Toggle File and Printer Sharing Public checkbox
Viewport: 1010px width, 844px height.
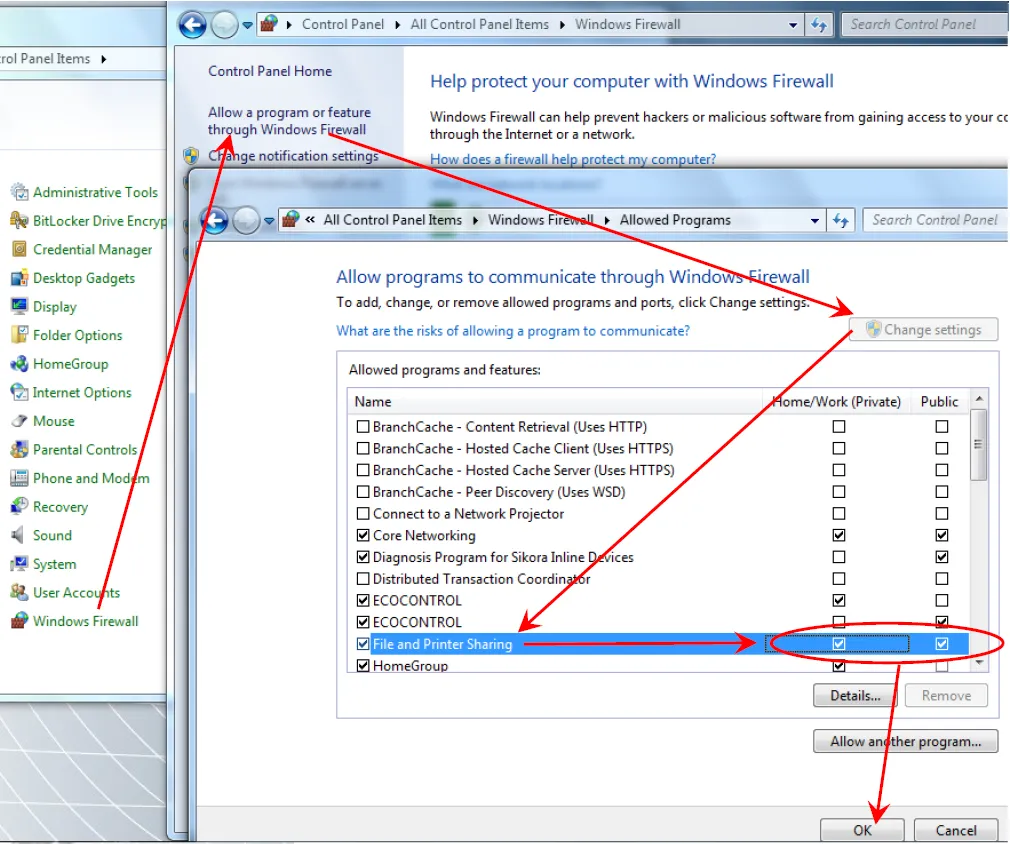[942, 644]
